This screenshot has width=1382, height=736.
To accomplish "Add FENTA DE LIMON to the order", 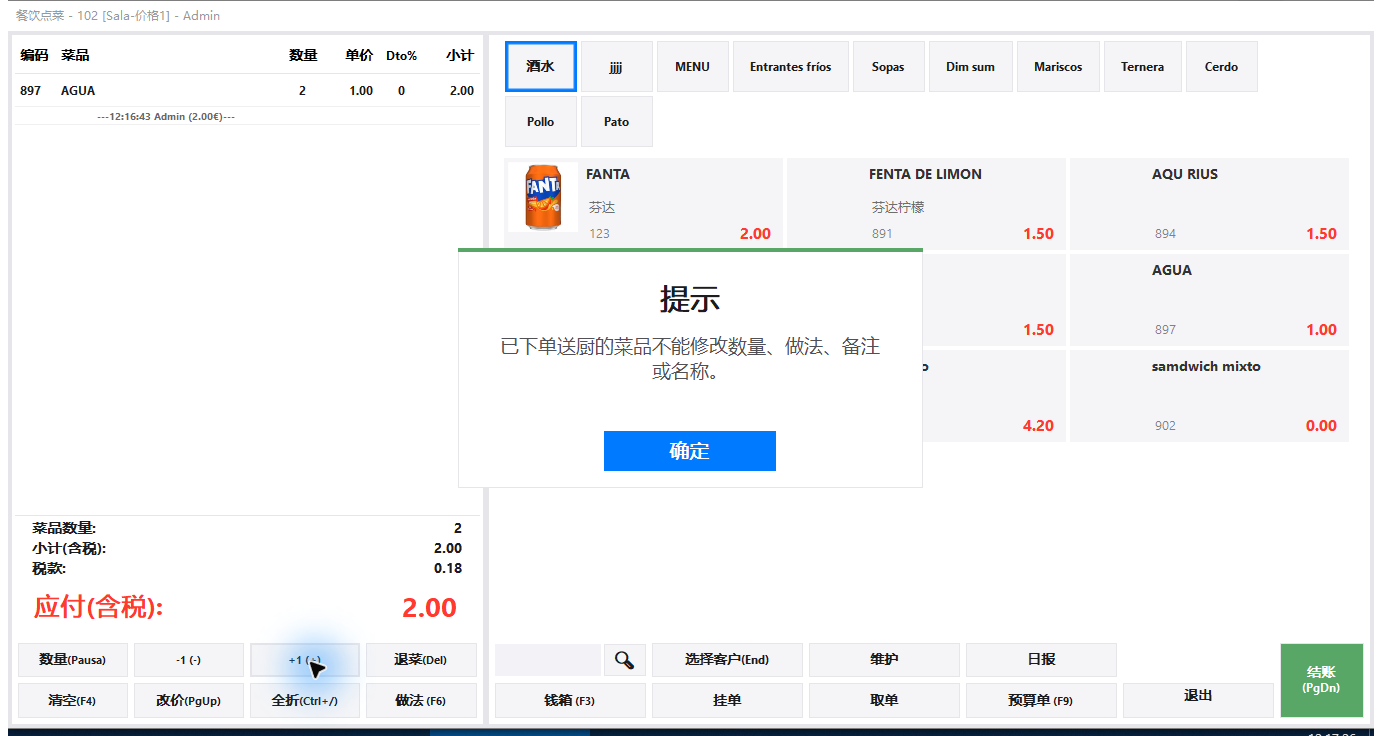I will (x=926, y=203).
